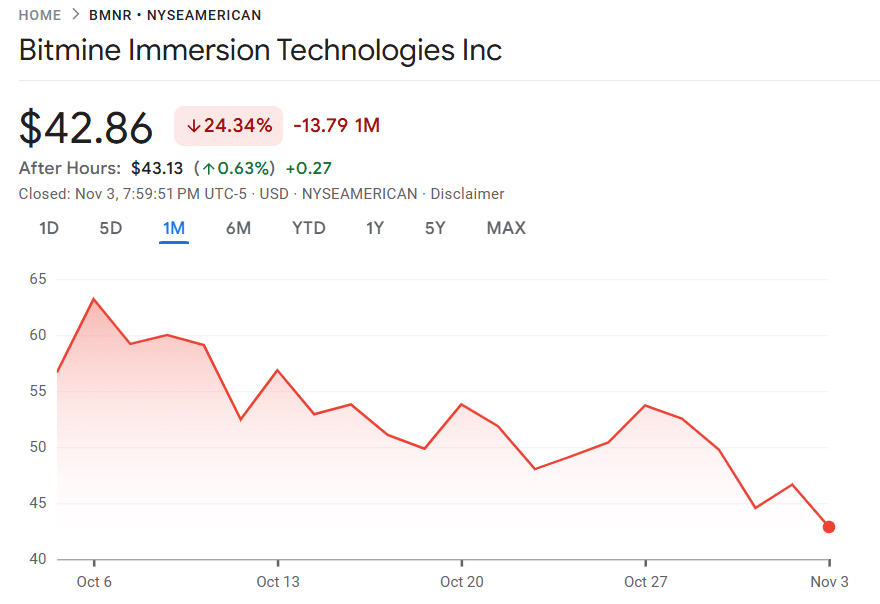Select the MAX history view
The height and width of the screenshot is (604, 880).
tap(506, 228)
